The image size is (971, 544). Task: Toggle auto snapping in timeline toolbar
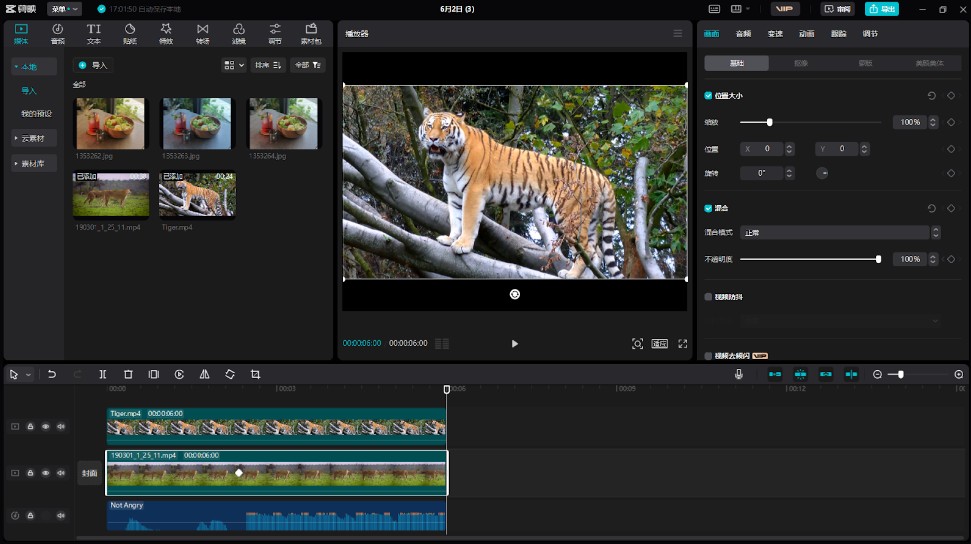[x=800, y=374]
